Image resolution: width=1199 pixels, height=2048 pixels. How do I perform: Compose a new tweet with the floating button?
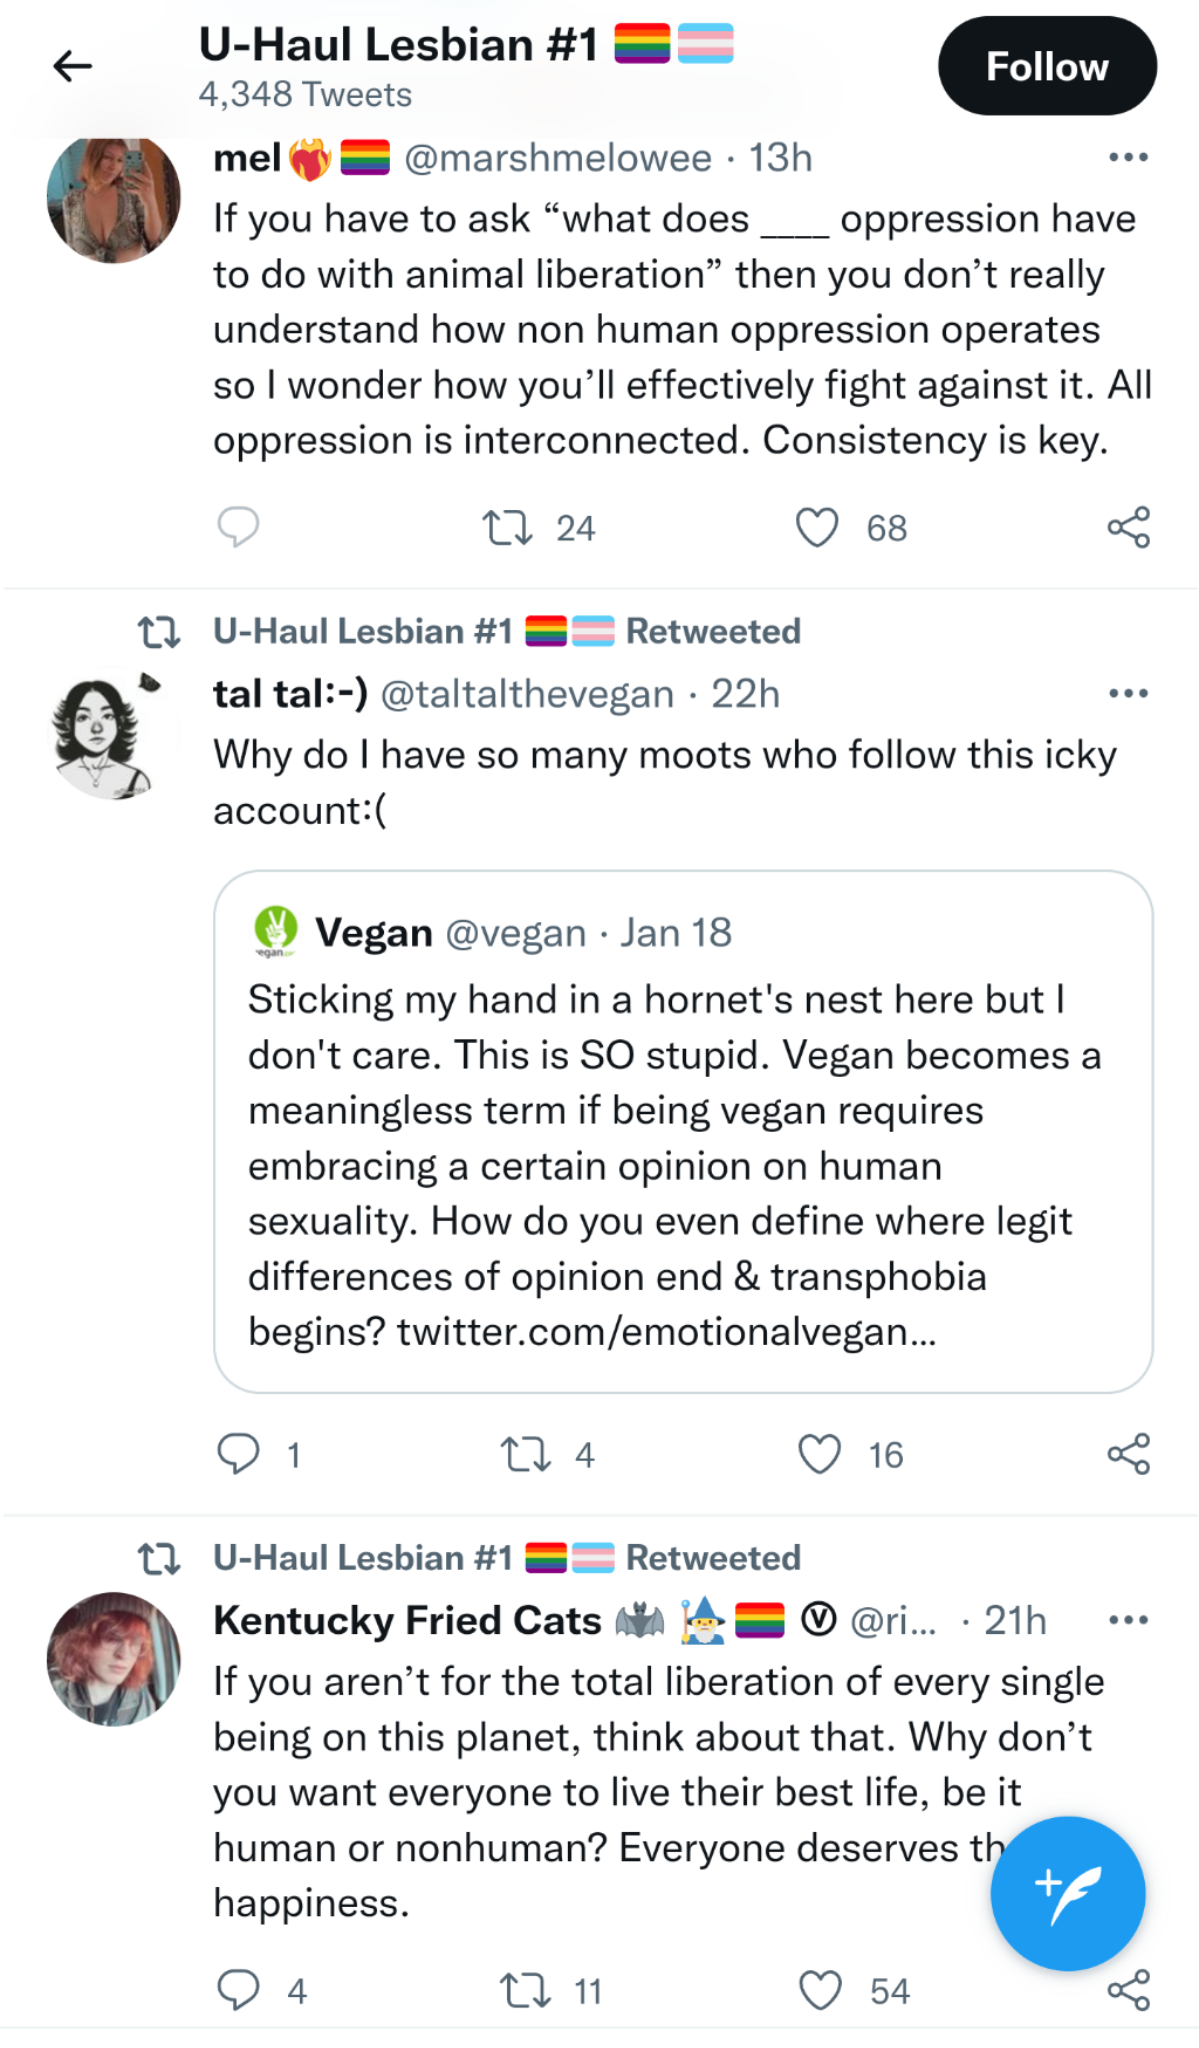[1068, 1893]
